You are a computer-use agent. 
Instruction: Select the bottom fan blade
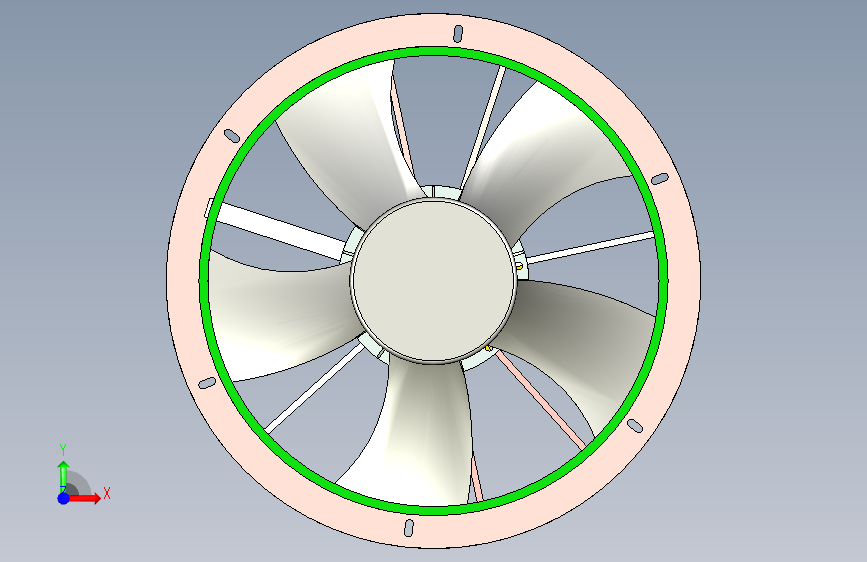click(x=423, y=437)
